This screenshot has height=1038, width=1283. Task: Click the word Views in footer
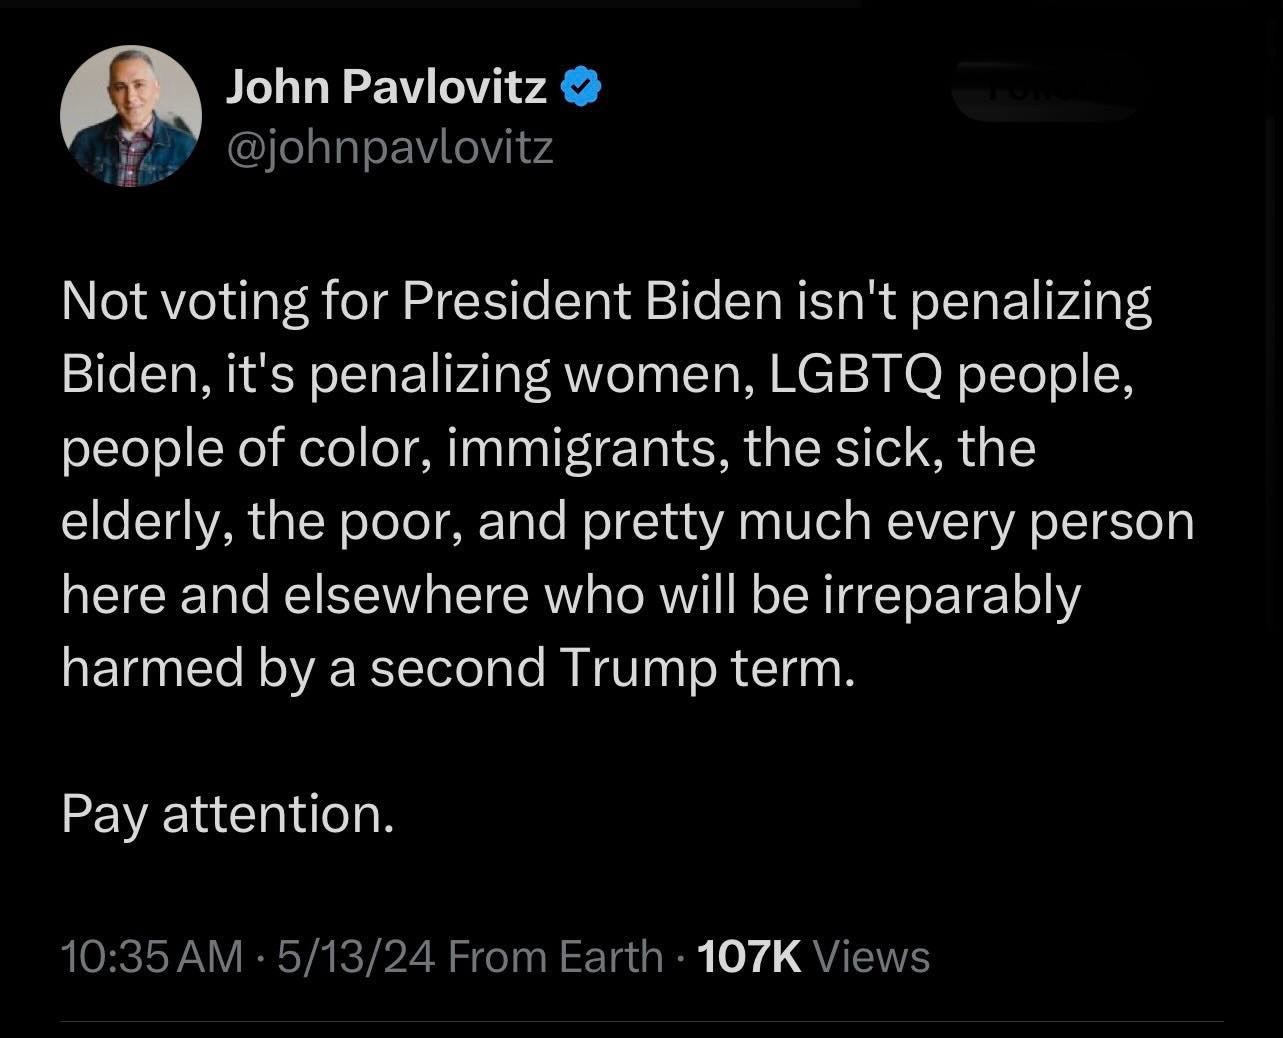point(872,957)
